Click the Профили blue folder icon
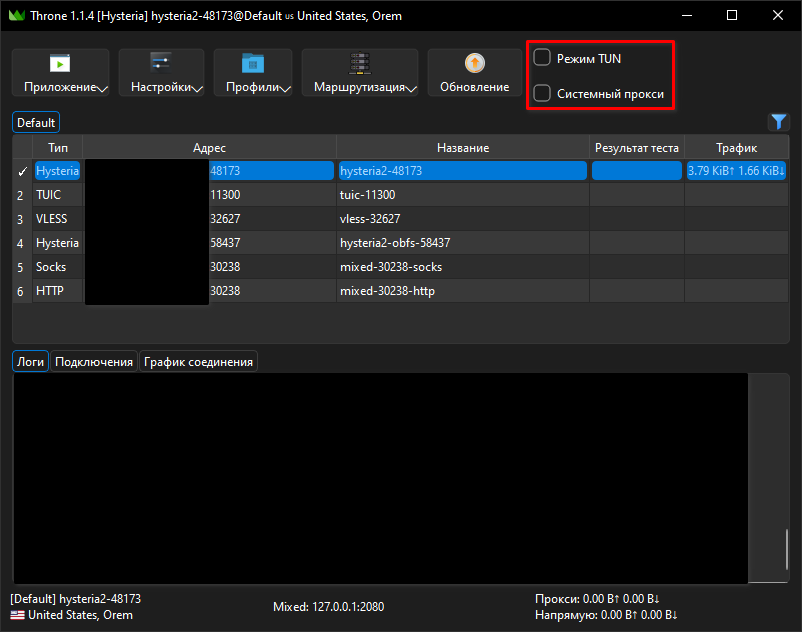Viewport: 802px width, 632px height. [x=253, y=63]
